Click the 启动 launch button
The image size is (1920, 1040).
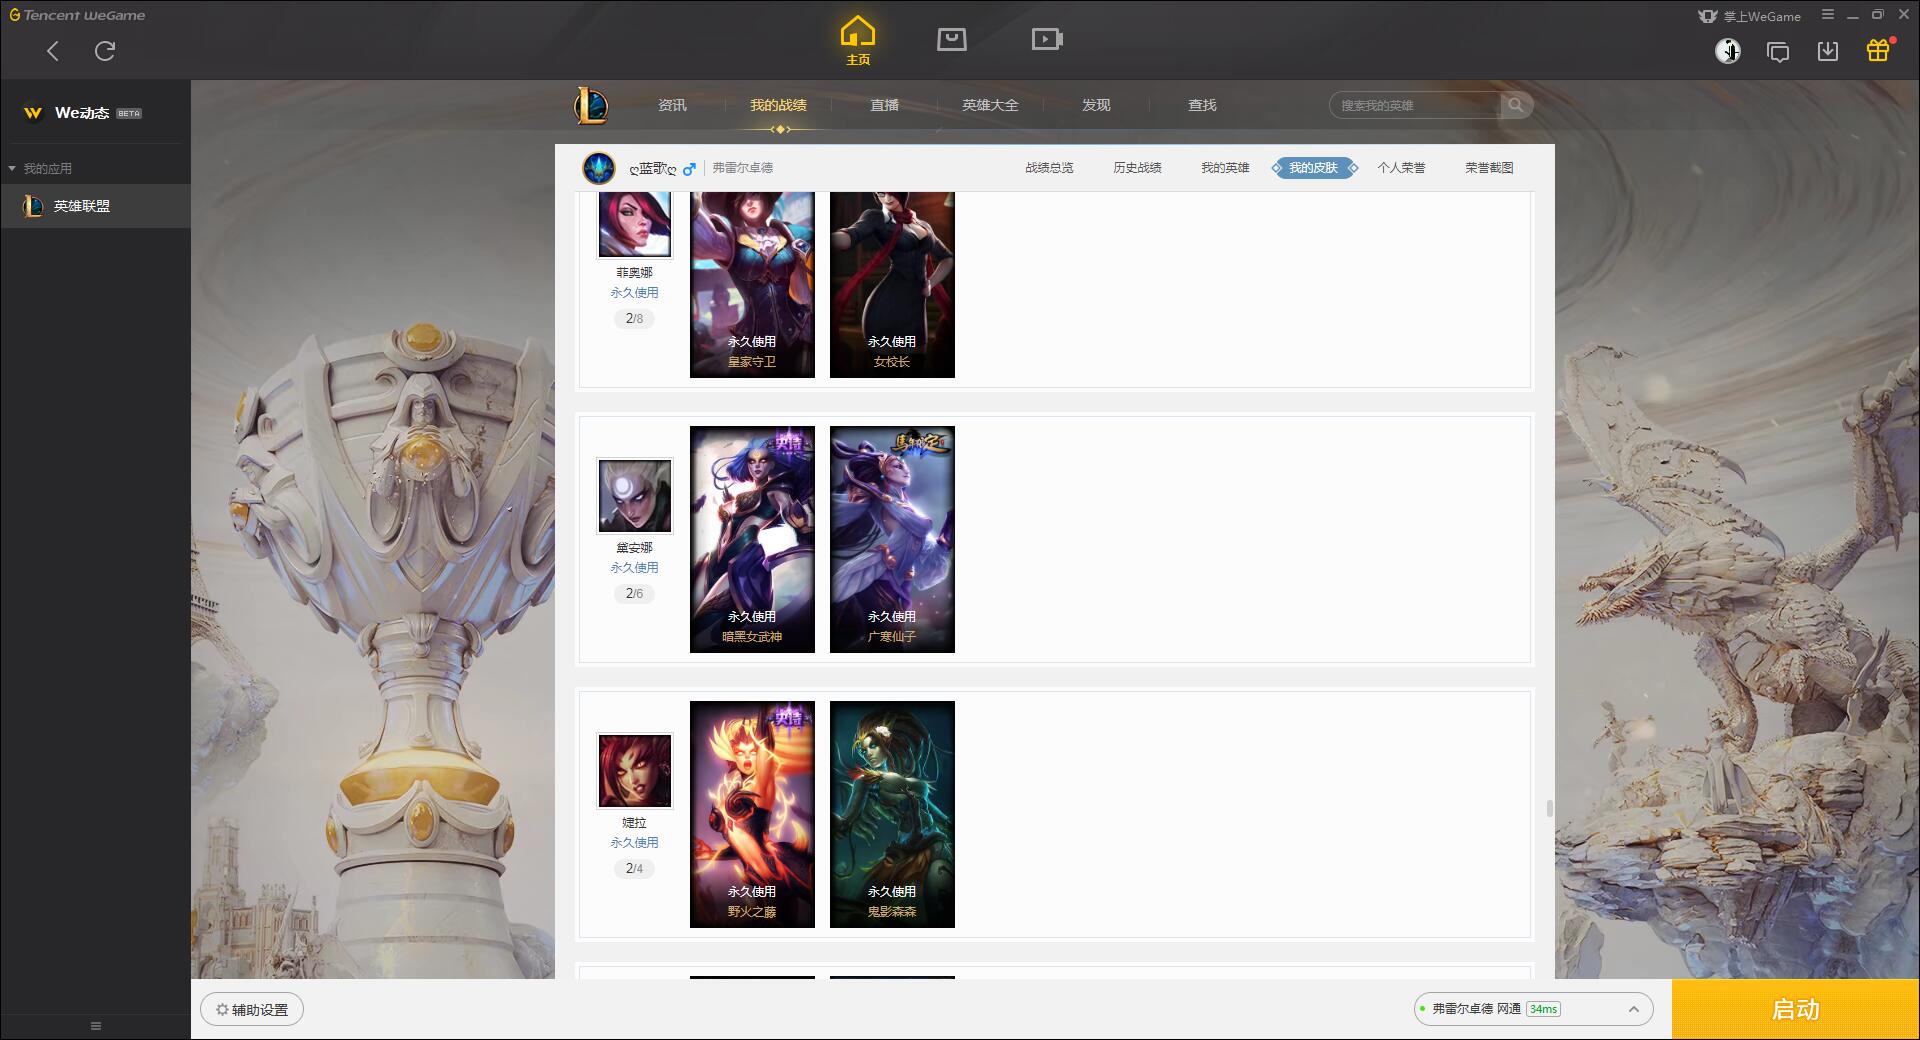point(1795,1009)
